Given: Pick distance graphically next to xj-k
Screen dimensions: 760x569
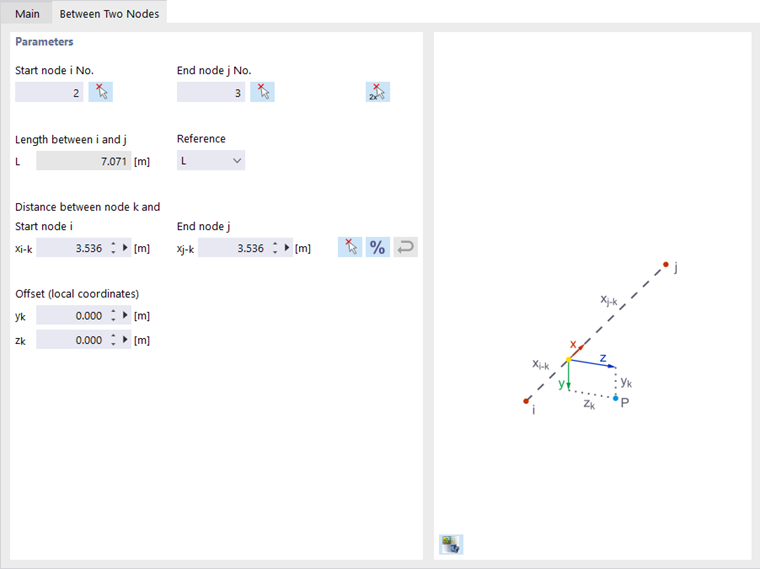Looking at the screenshot, I should click(x=350, y=247).
